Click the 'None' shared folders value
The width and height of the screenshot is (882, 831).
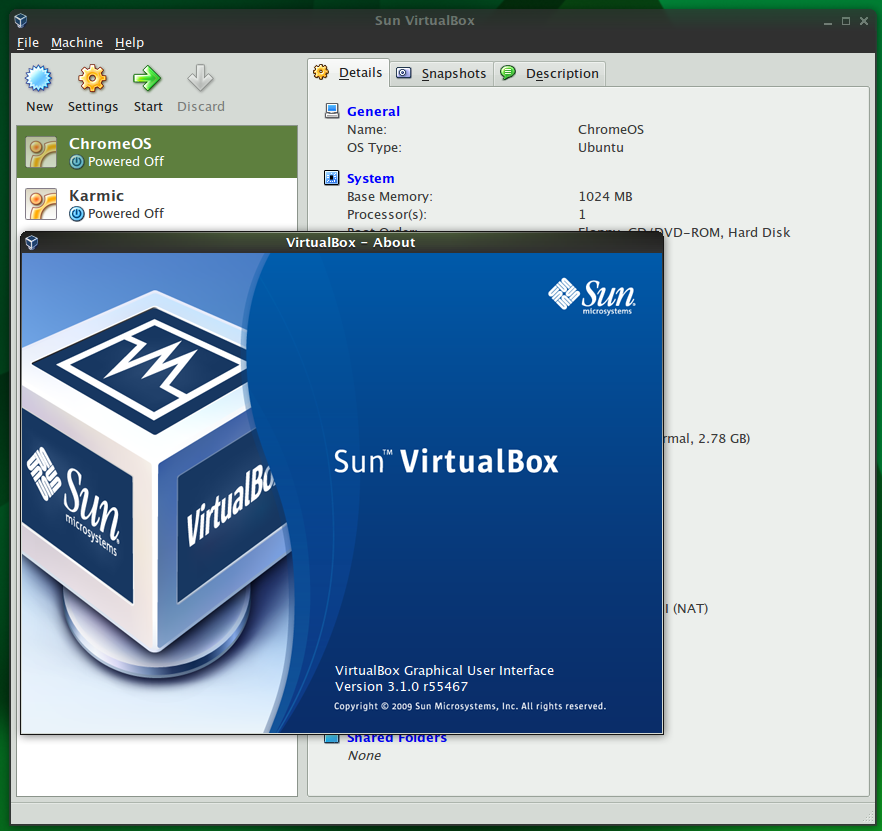tap(364, 755)
